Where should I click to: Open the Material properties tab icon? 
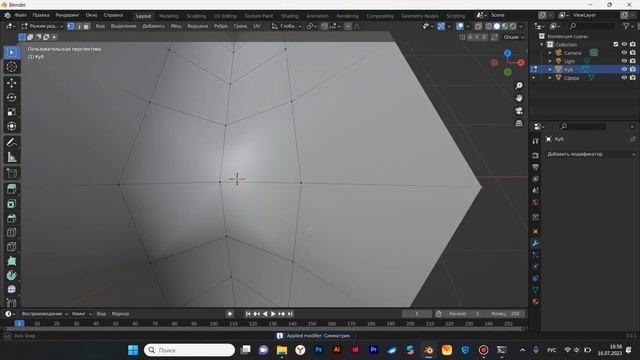tap(536, 302)
